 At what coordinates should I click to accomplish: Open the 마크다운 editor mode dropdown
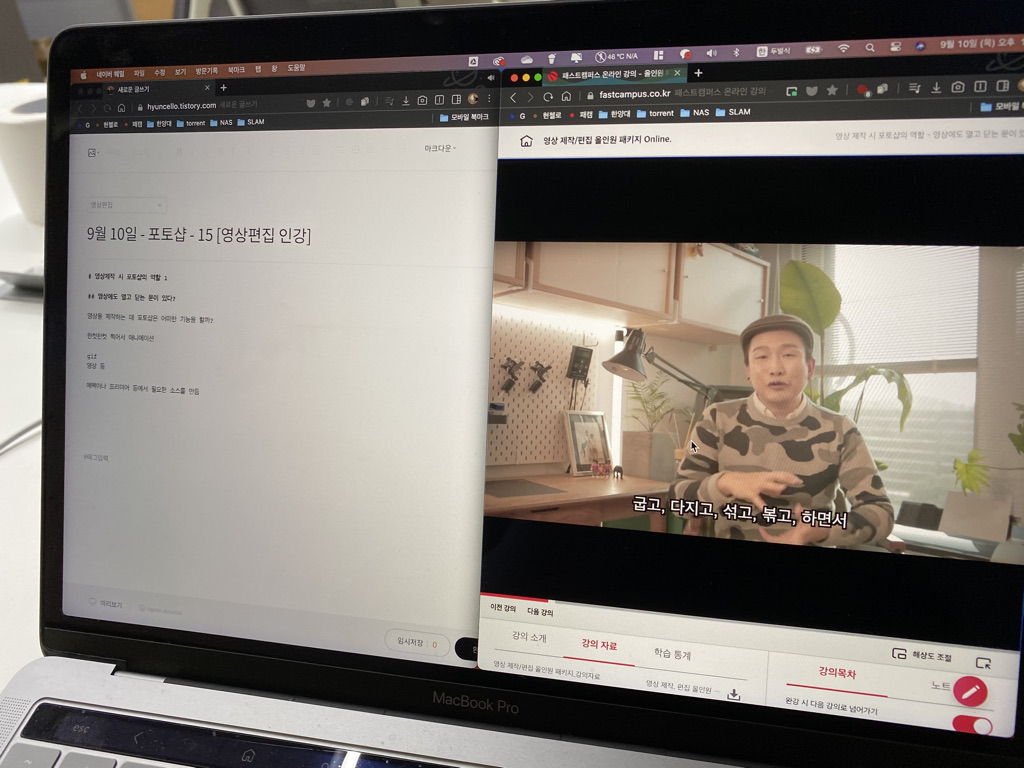[440, 148]
